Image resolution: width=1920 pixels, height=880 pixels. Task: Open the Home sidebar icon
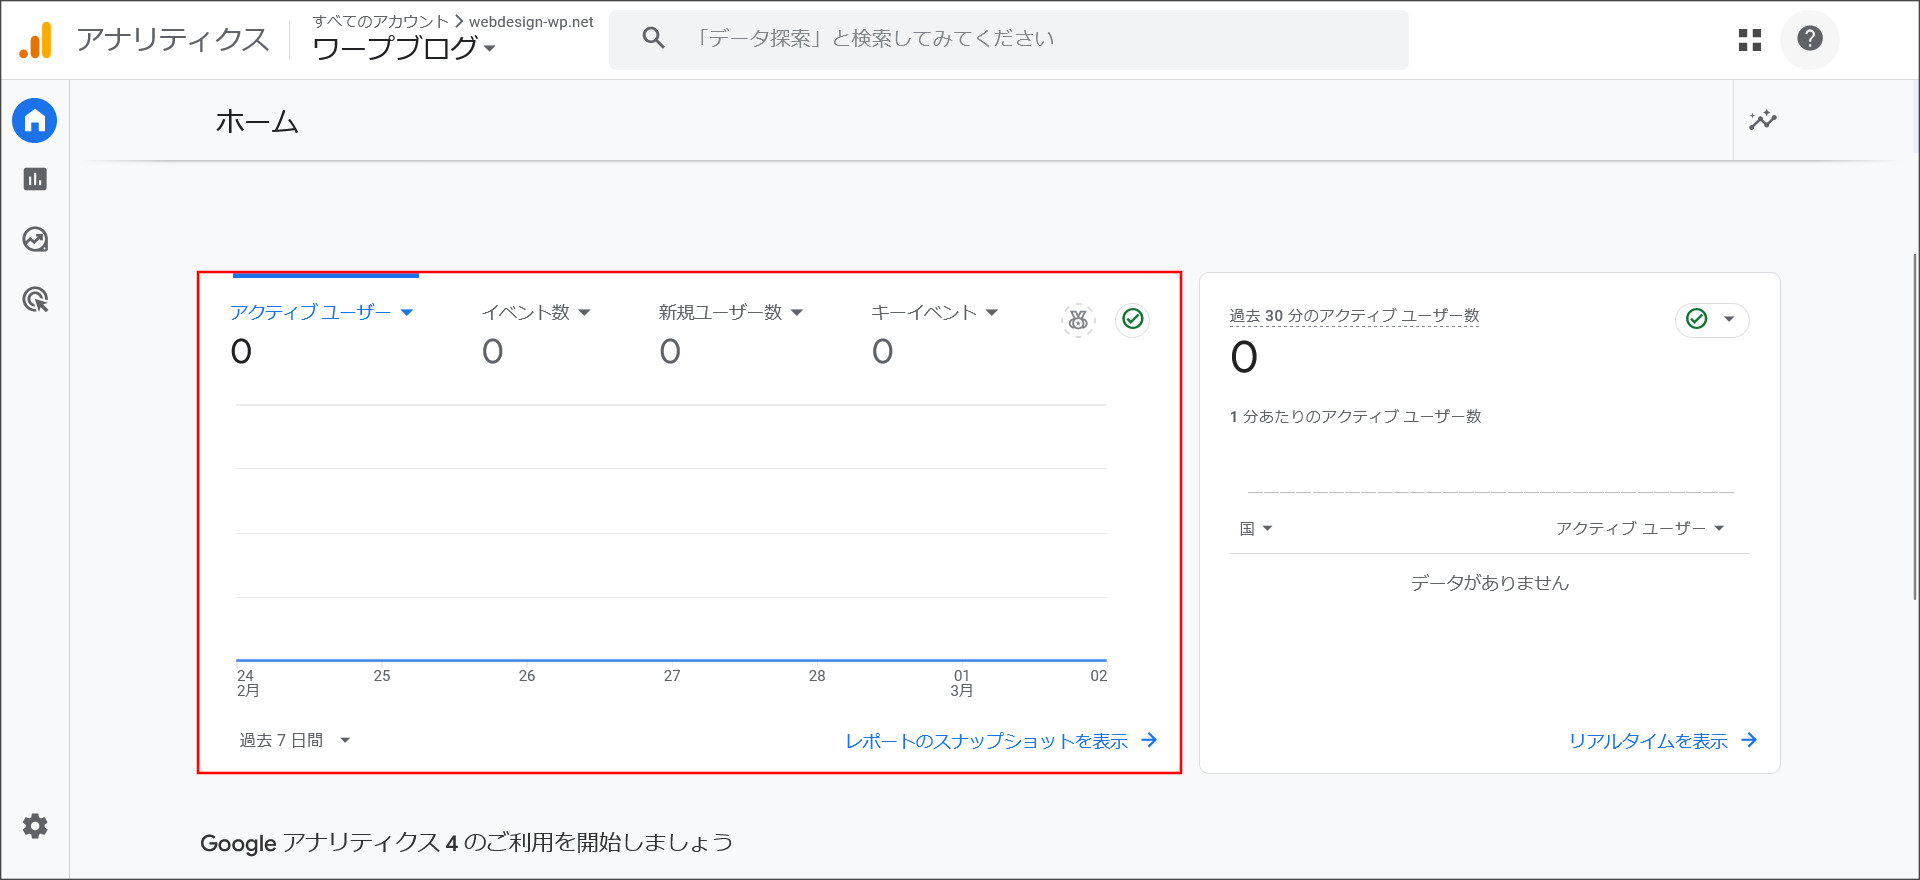35,121
